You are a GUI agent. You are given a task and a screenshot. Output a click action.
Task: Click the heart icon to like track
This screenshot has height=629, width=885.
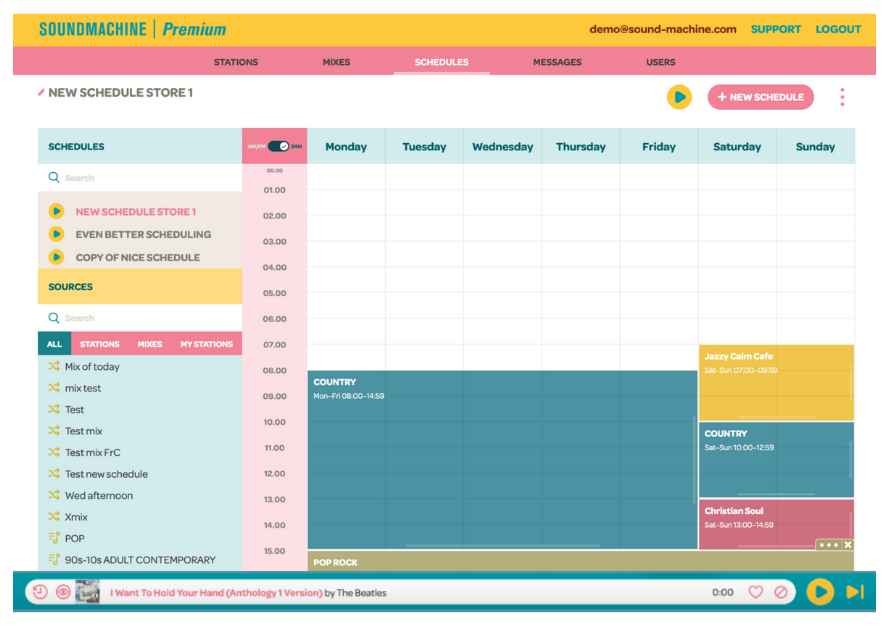(x=755, y=592)
